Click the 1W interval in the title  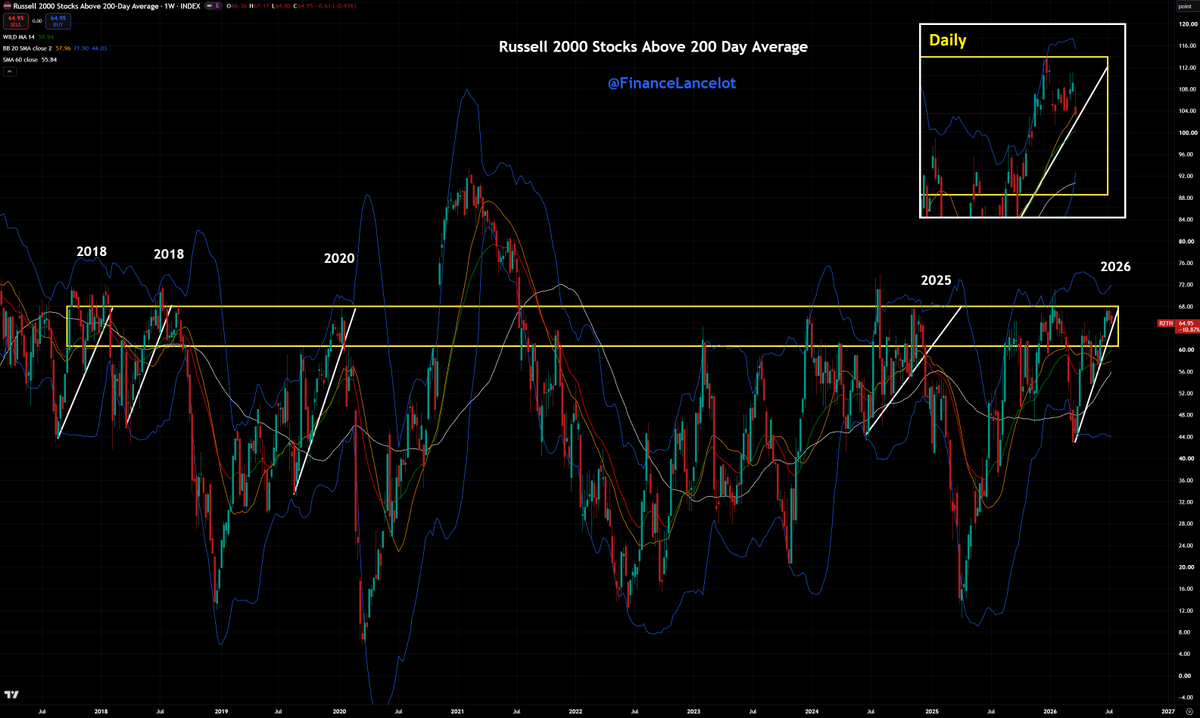170,6
